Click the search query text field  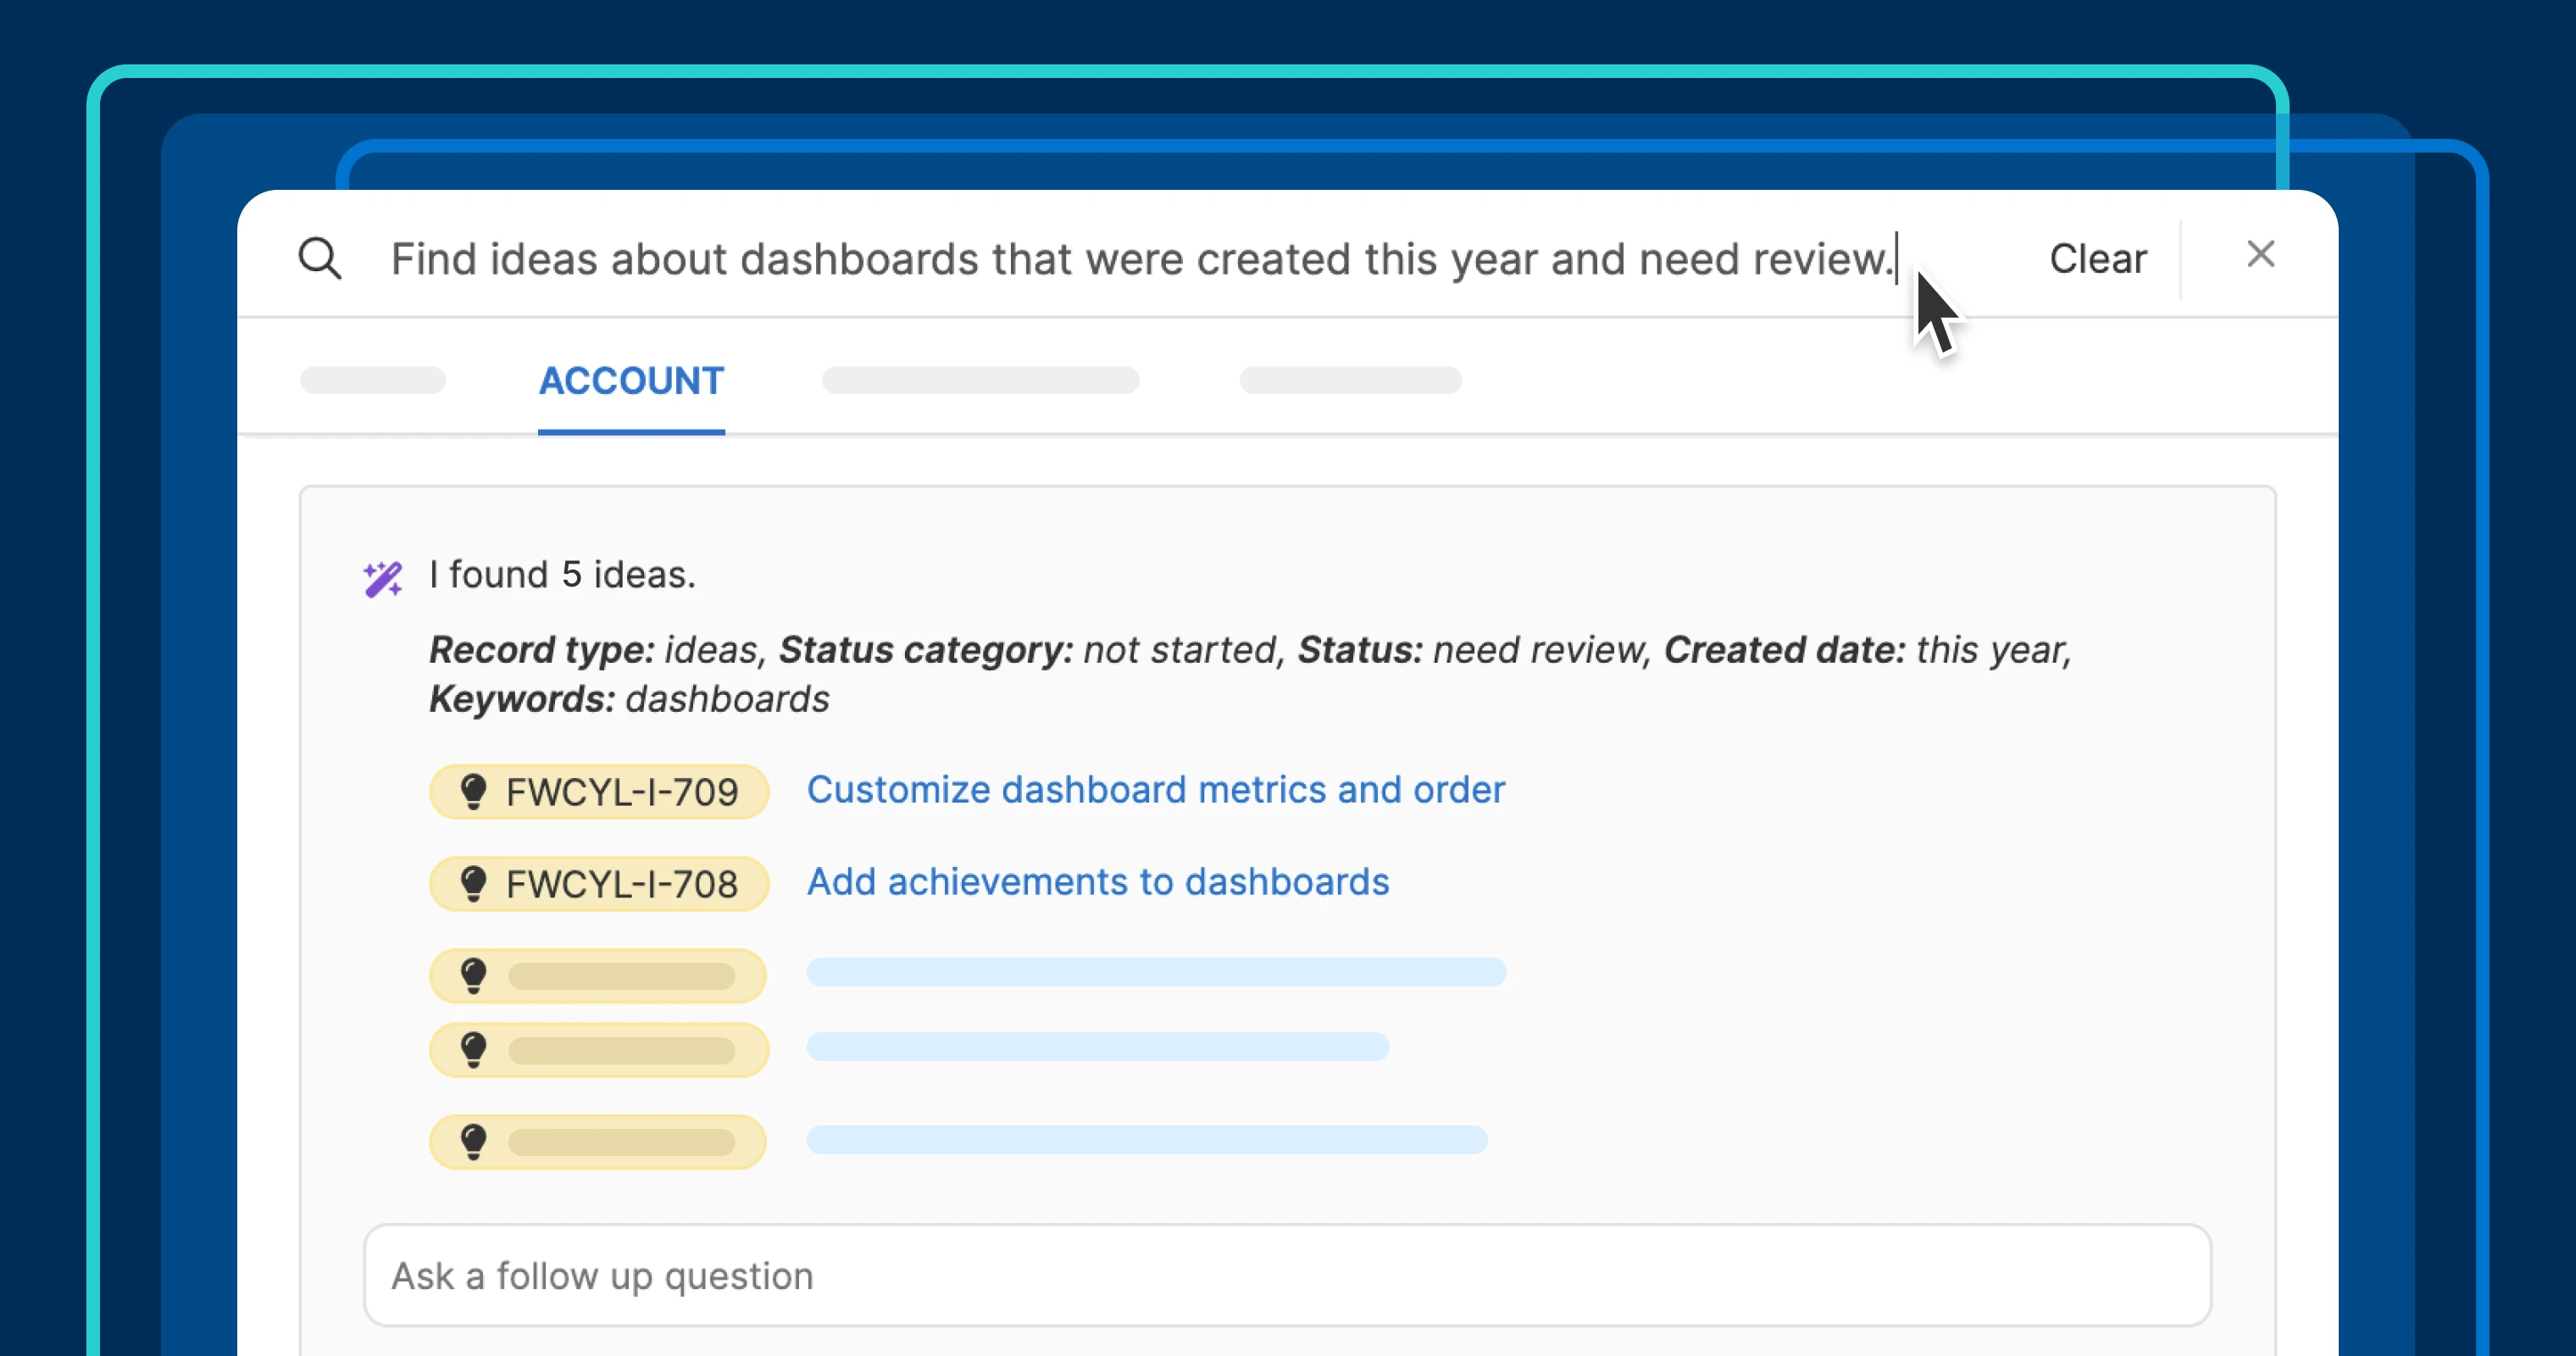point(1140,259)
